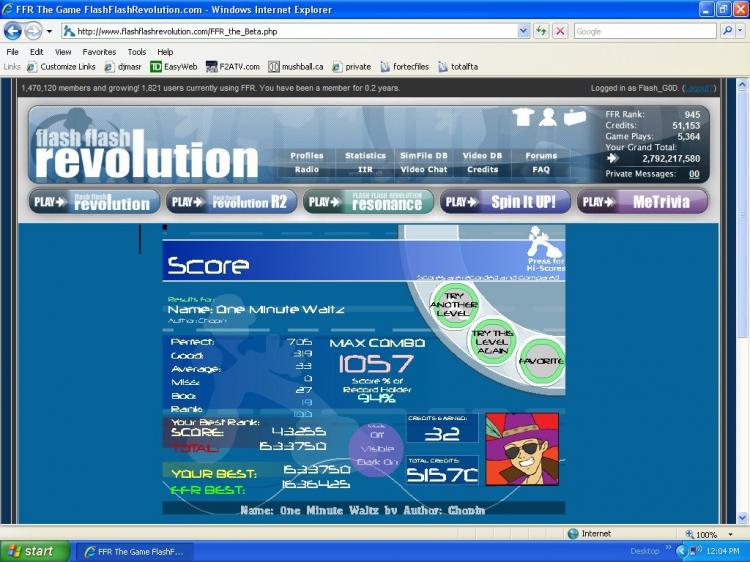The image size is (750, 562).
Task: Click the player avatar picture
Action: (522, 449)
